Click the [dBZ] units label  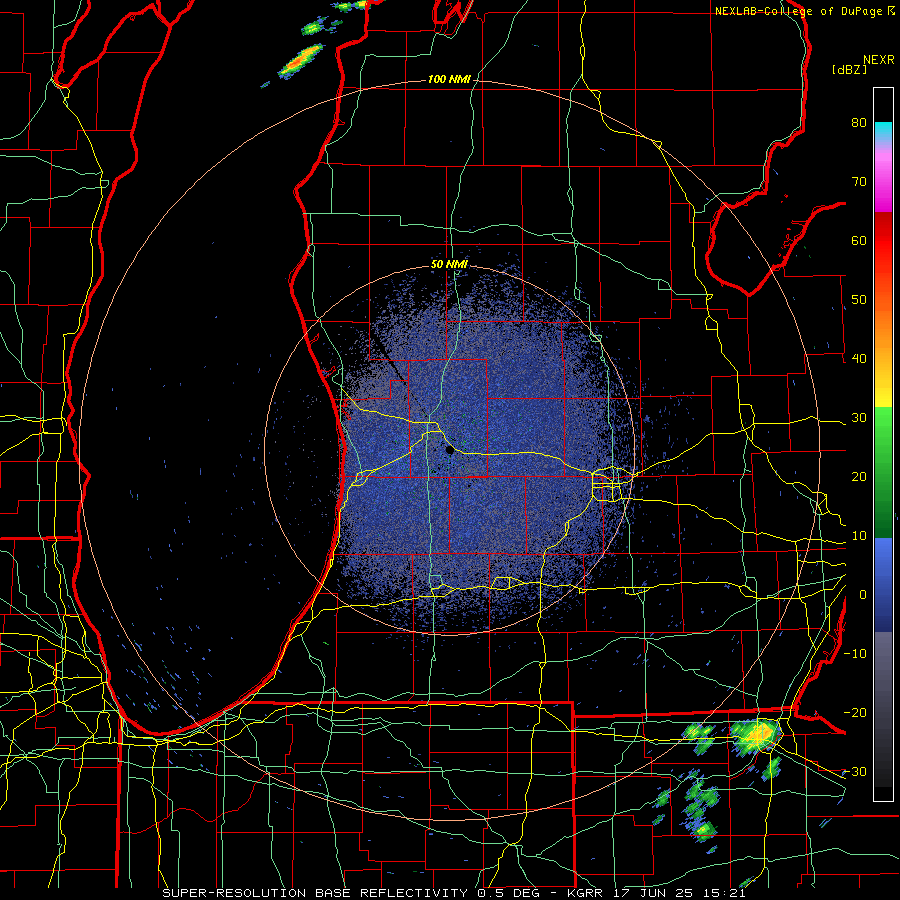(x=849, y=69)
